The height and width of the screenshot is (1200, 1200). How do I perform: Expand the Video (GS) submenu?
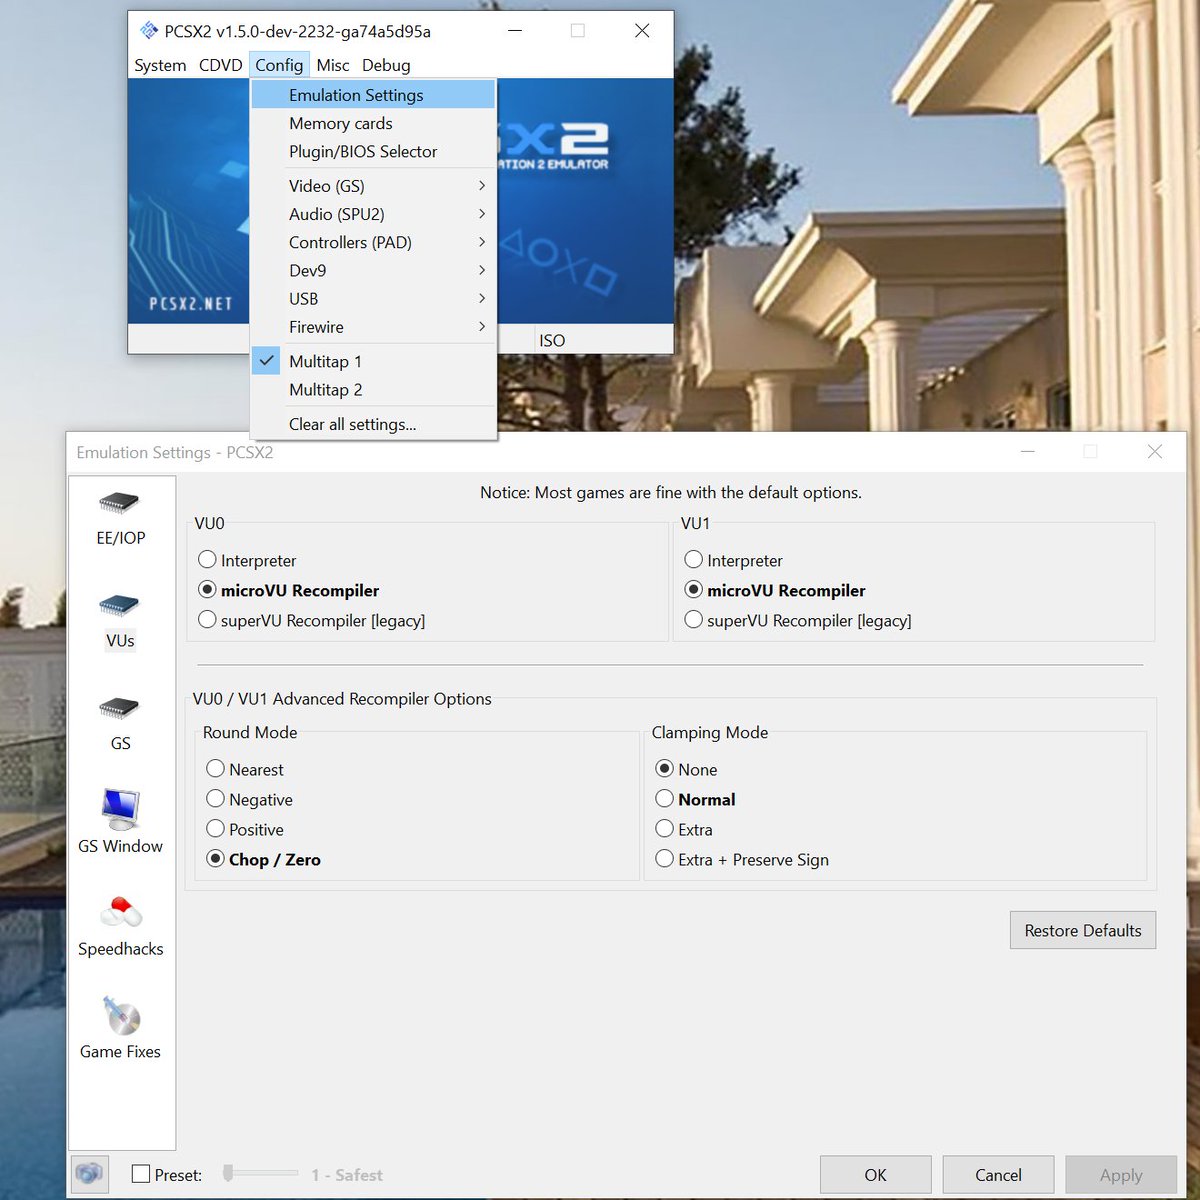pyautogui.click(x=373, y=186)
